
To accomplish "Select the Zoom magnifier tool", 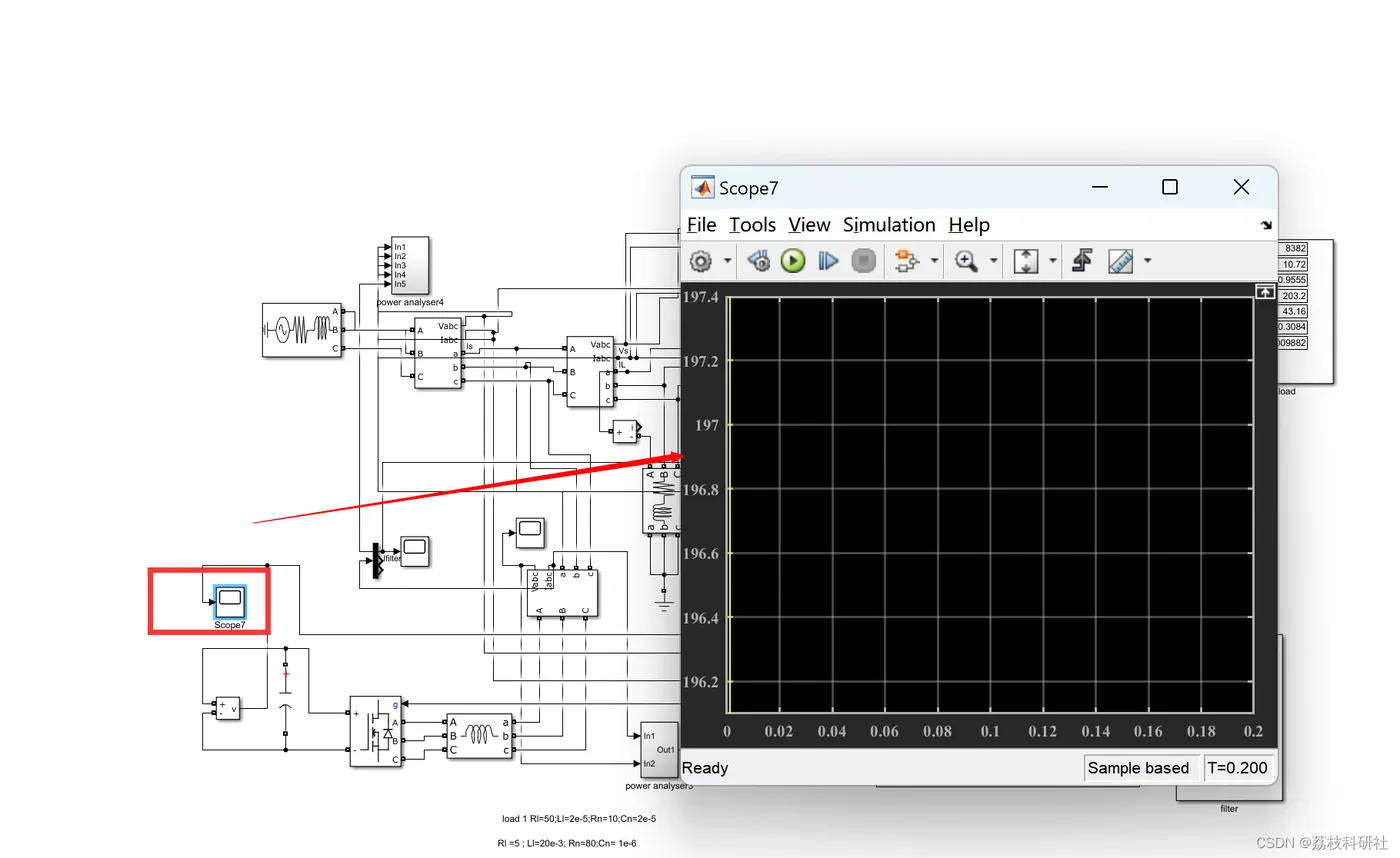I will [x=966, y=261].
